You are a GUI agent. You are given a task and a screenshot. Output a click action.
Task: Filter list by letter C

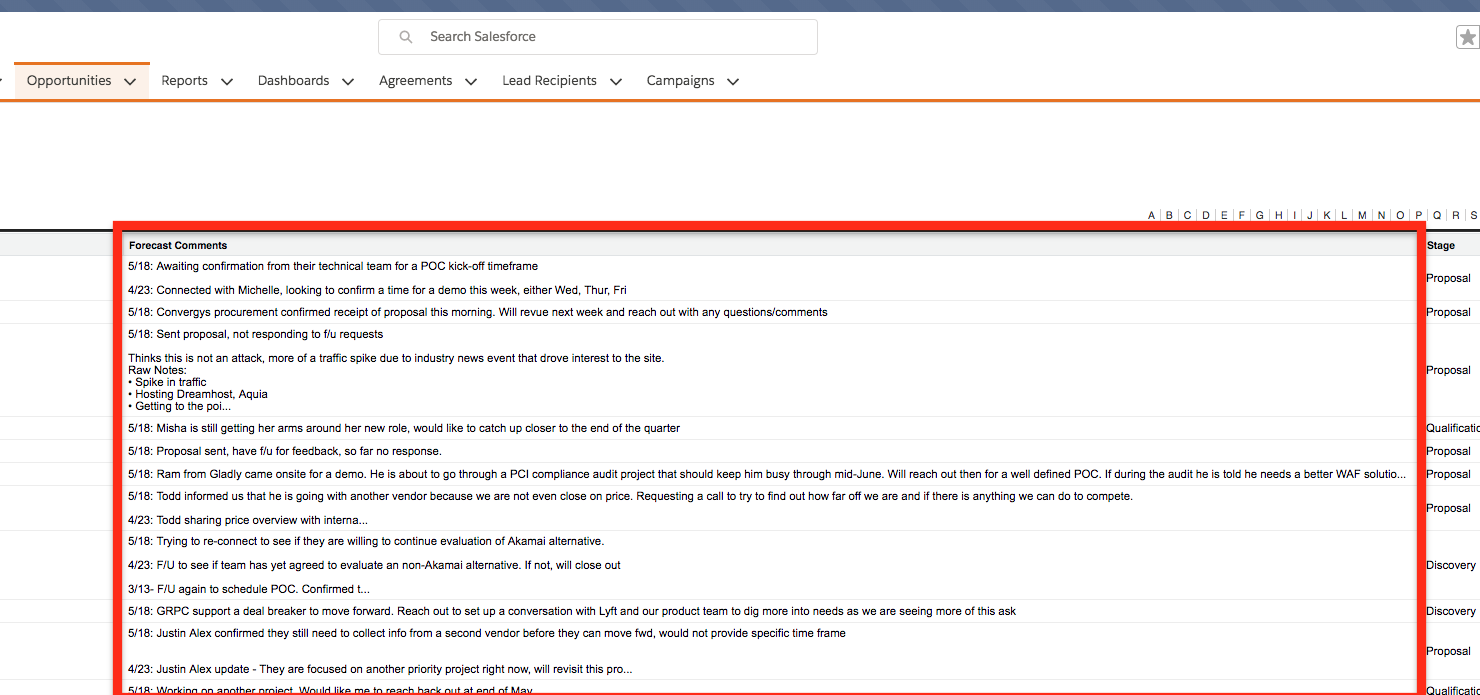[x=1187, y=216]
